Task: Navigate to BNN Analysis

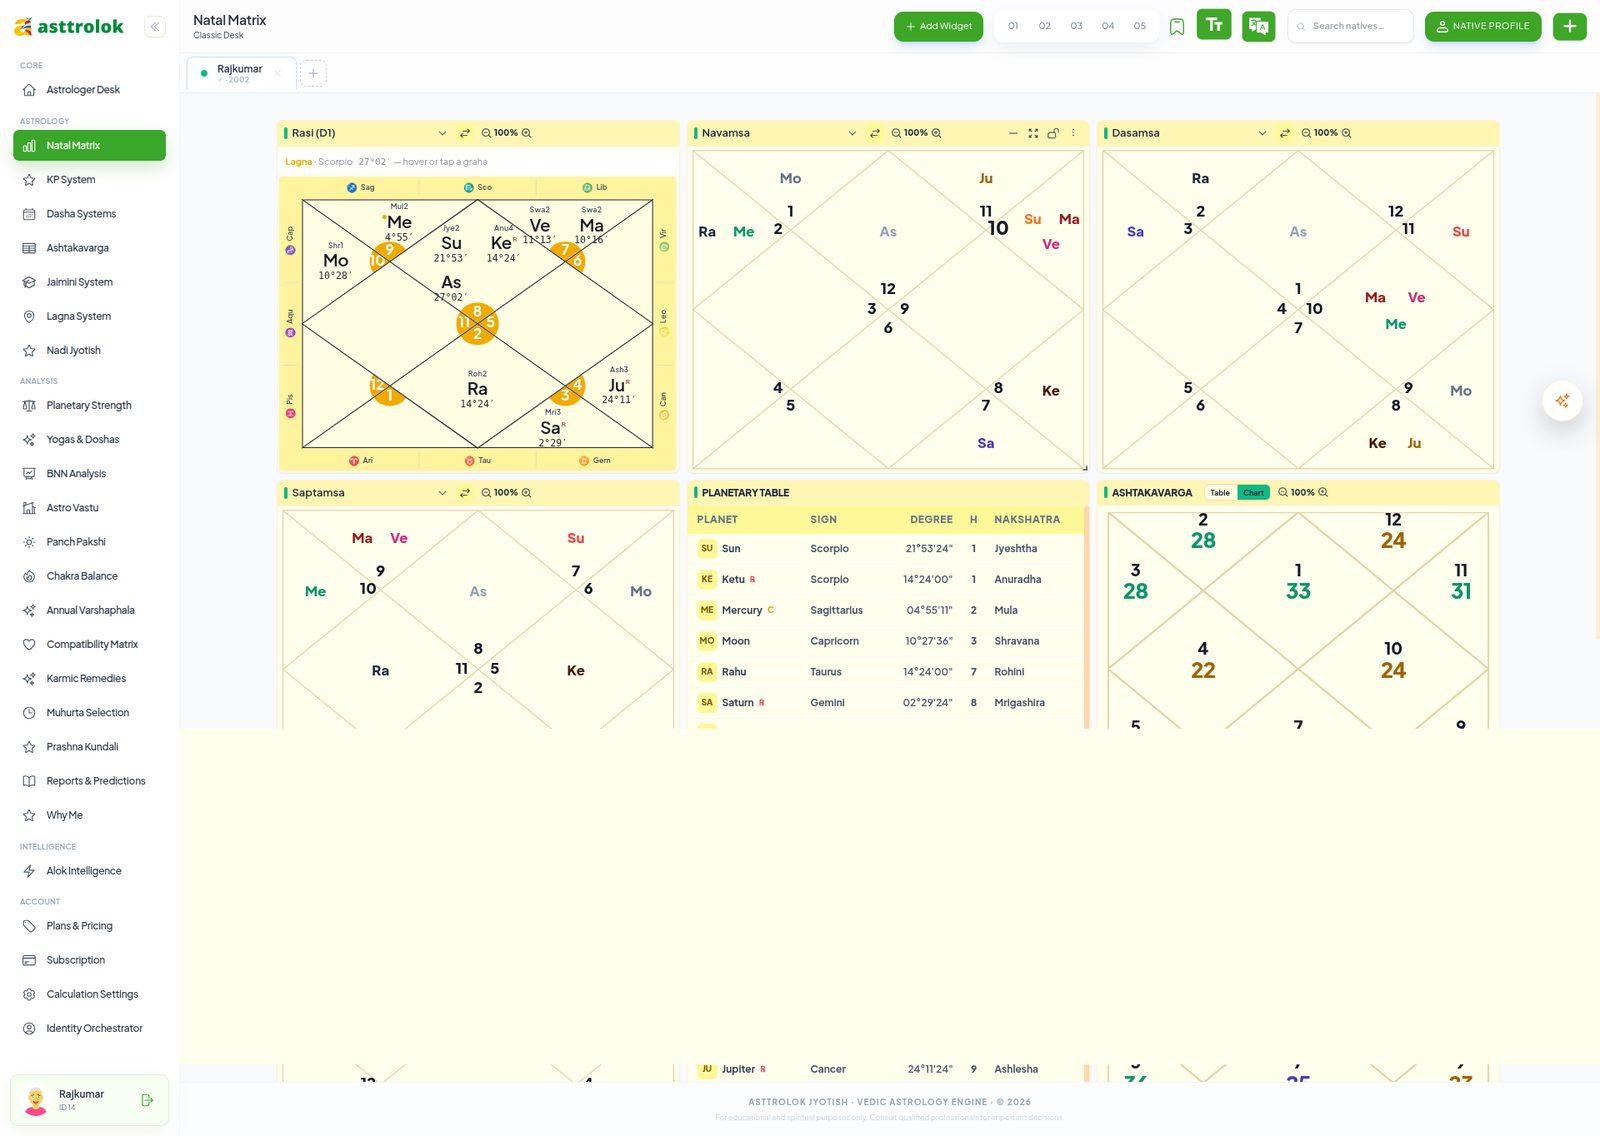Action: pyautogui.click(x=89, y=474)
